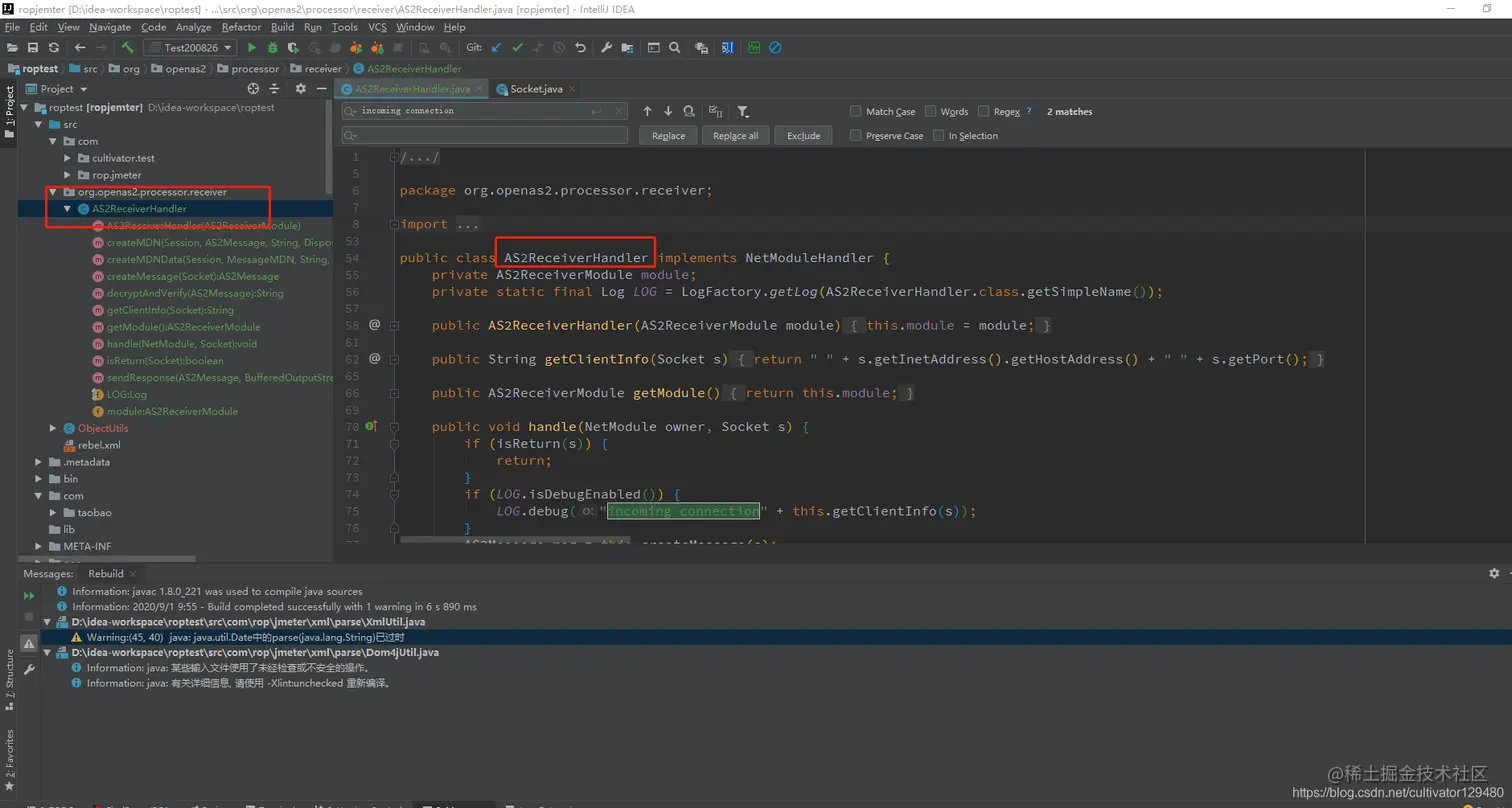Open Project panel gear settings
1512x808 pixels.
pyautogui.click(x=300, y=89)
